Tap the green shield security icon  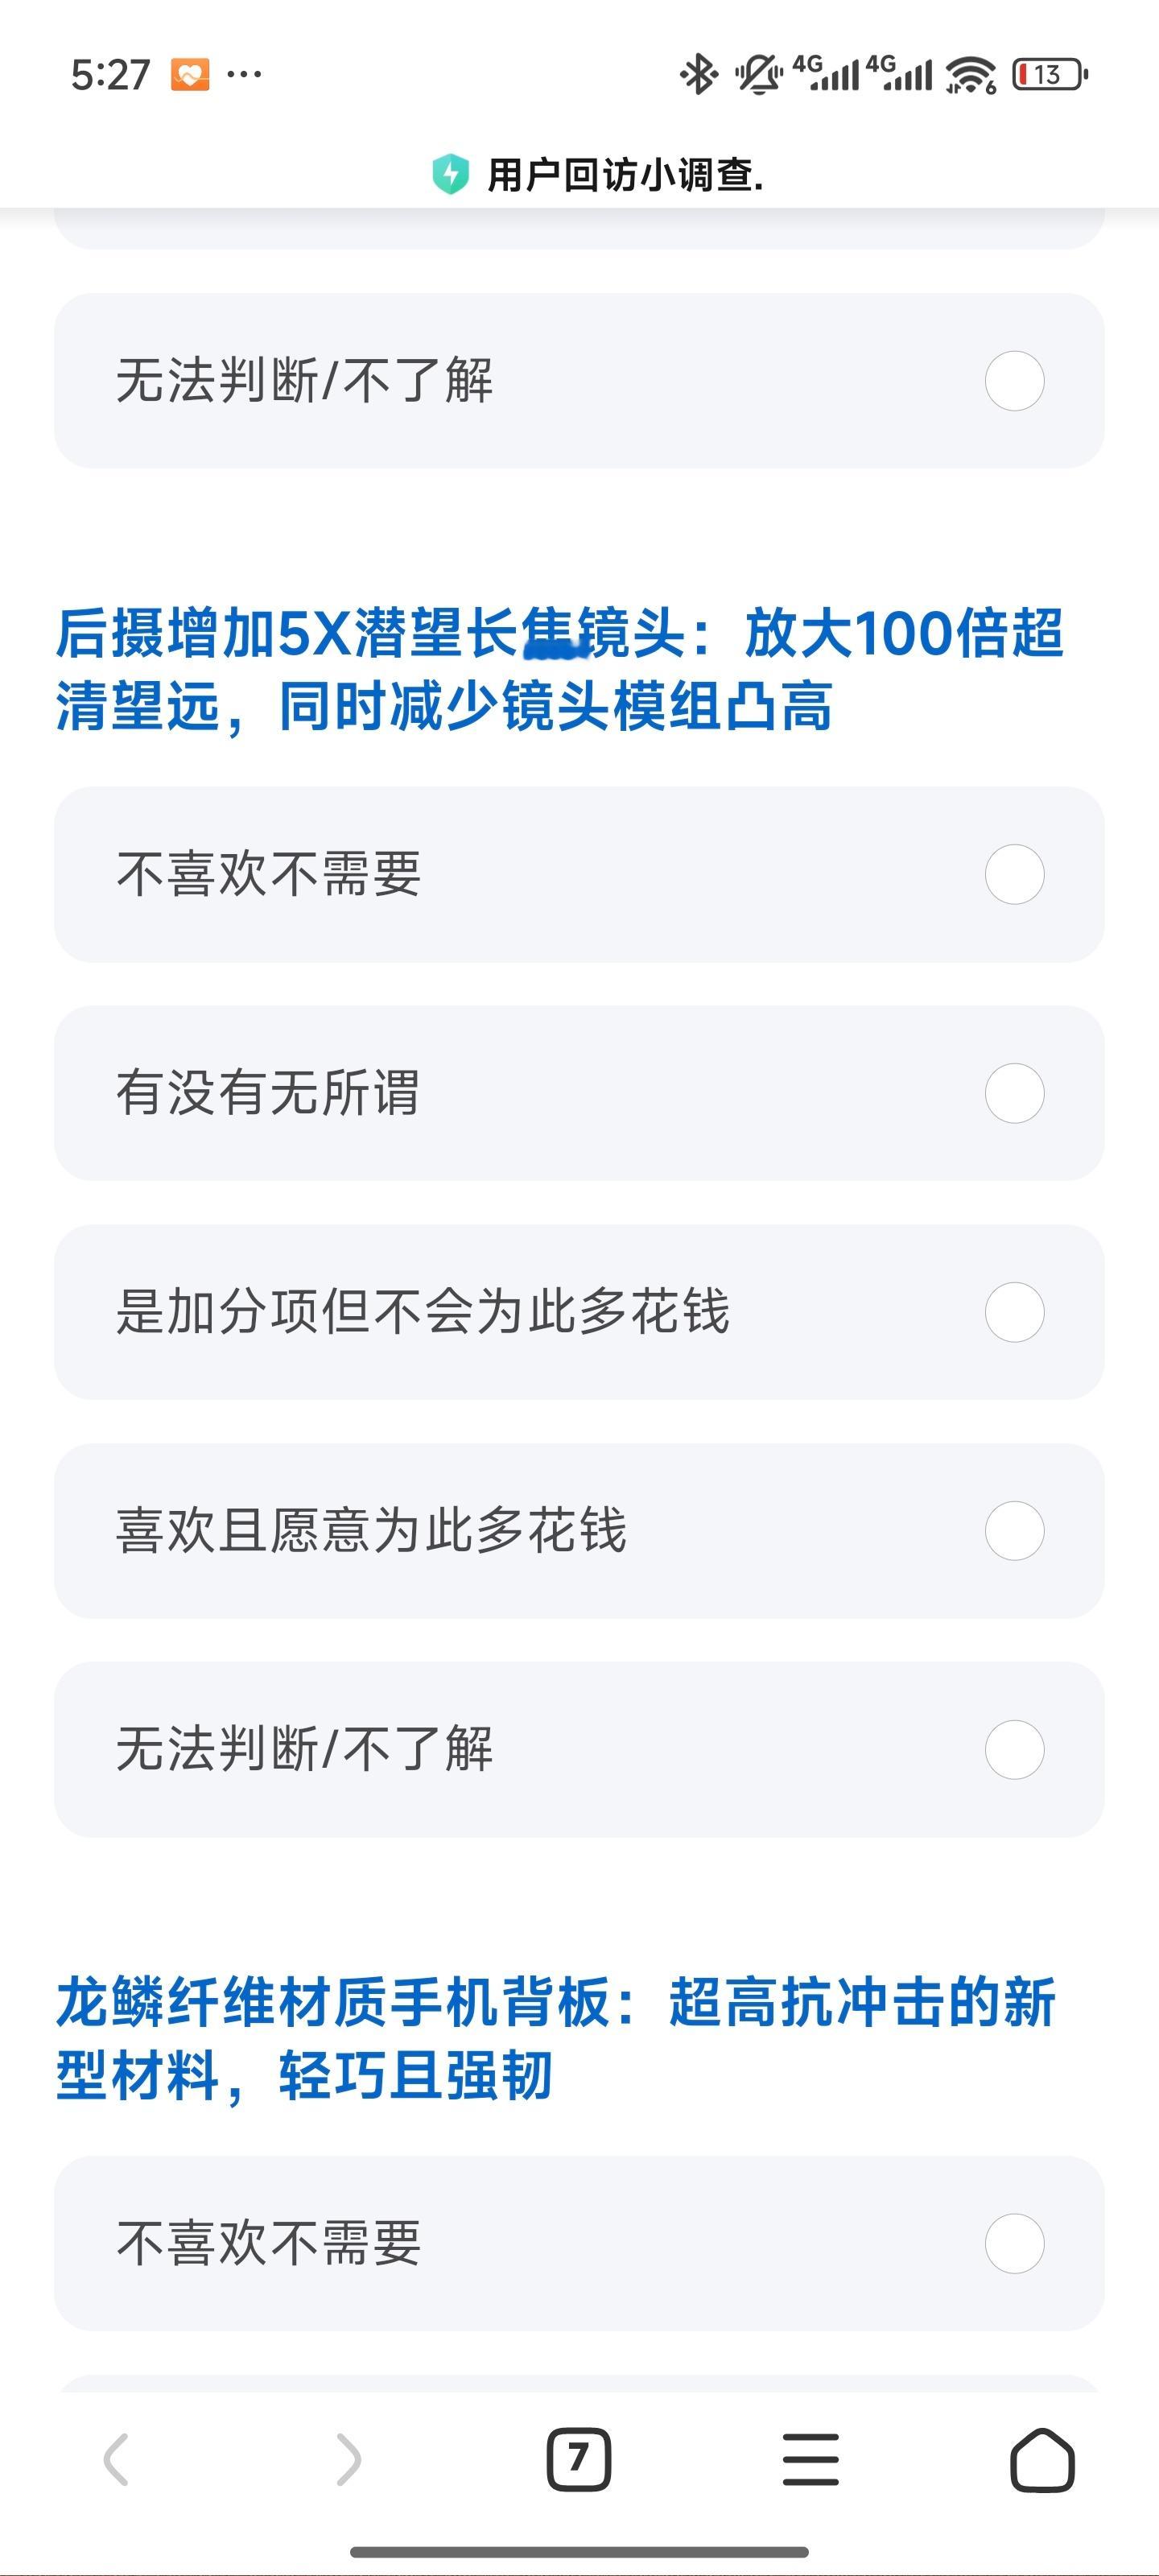click(450, 175)
